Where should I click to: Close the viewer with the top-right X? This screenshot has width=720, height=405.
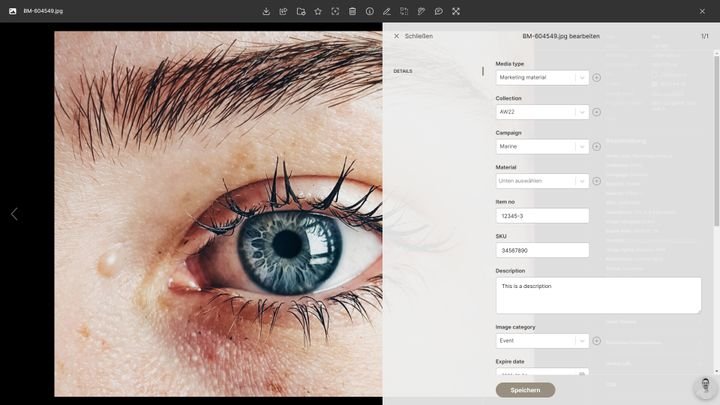(702, 11)
